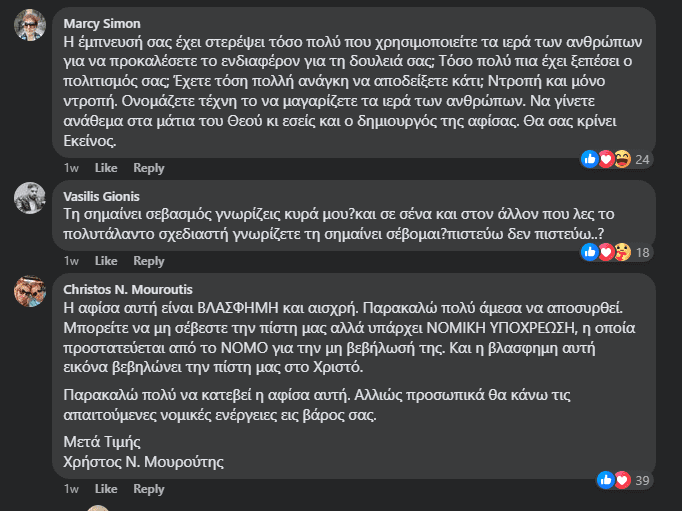Screen dimensions: 682x511
Task: Open Marcy Simon's profile picture
Action: [30, 25]
